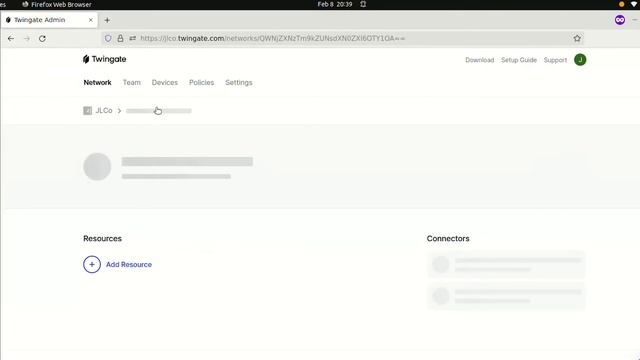640x360 pixels.
Task: Click the permissions icon in address bar
Action: coord(133,38)
